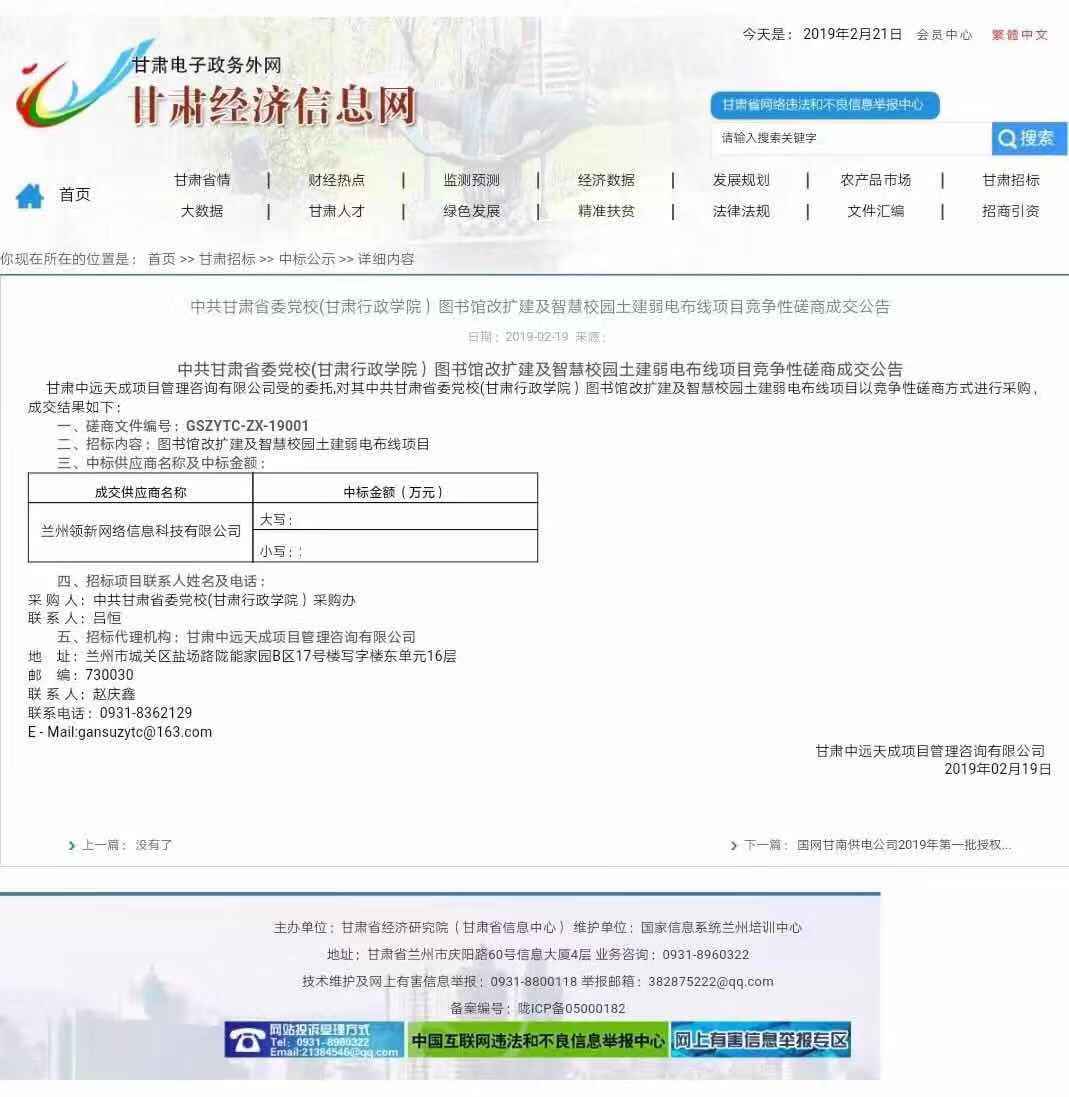Open 招商引资 navigation item
Viewport: 1069px width, 1097px height.
tap(1010, 211)
